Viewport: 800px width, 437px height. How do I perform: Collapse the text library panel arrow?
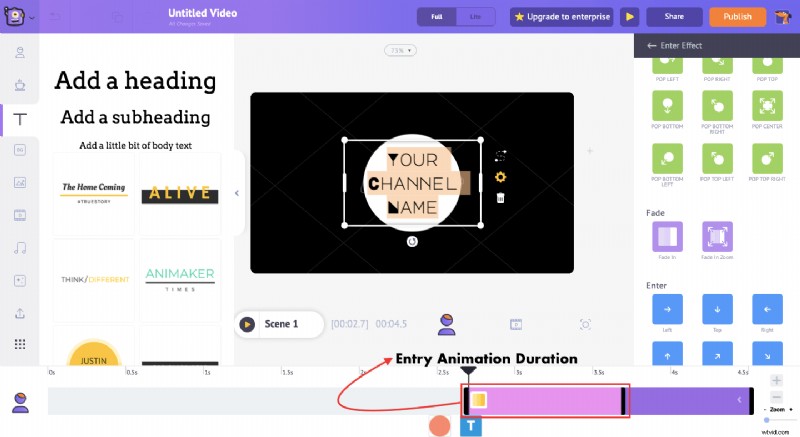click(x=237, y=193)
